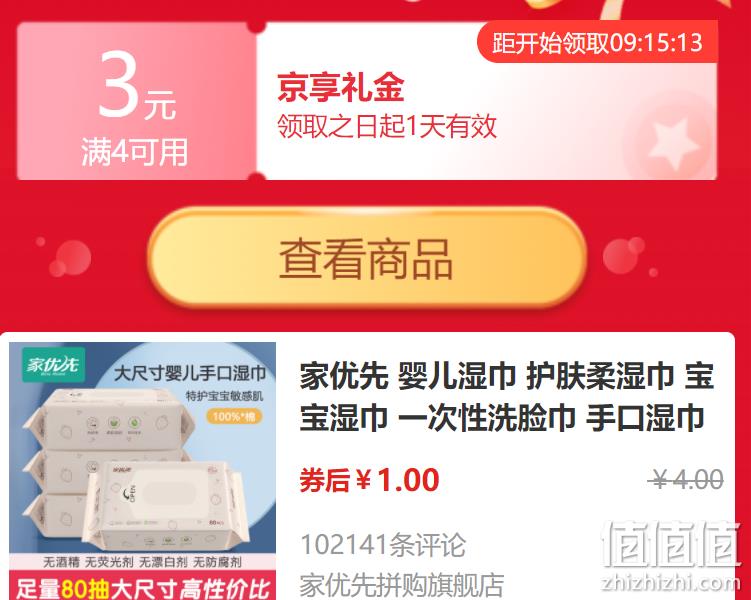Open the 家优先 婴儿湿巾 product title
This screenshot has height=600, width=751.
(x=507, y=396)
